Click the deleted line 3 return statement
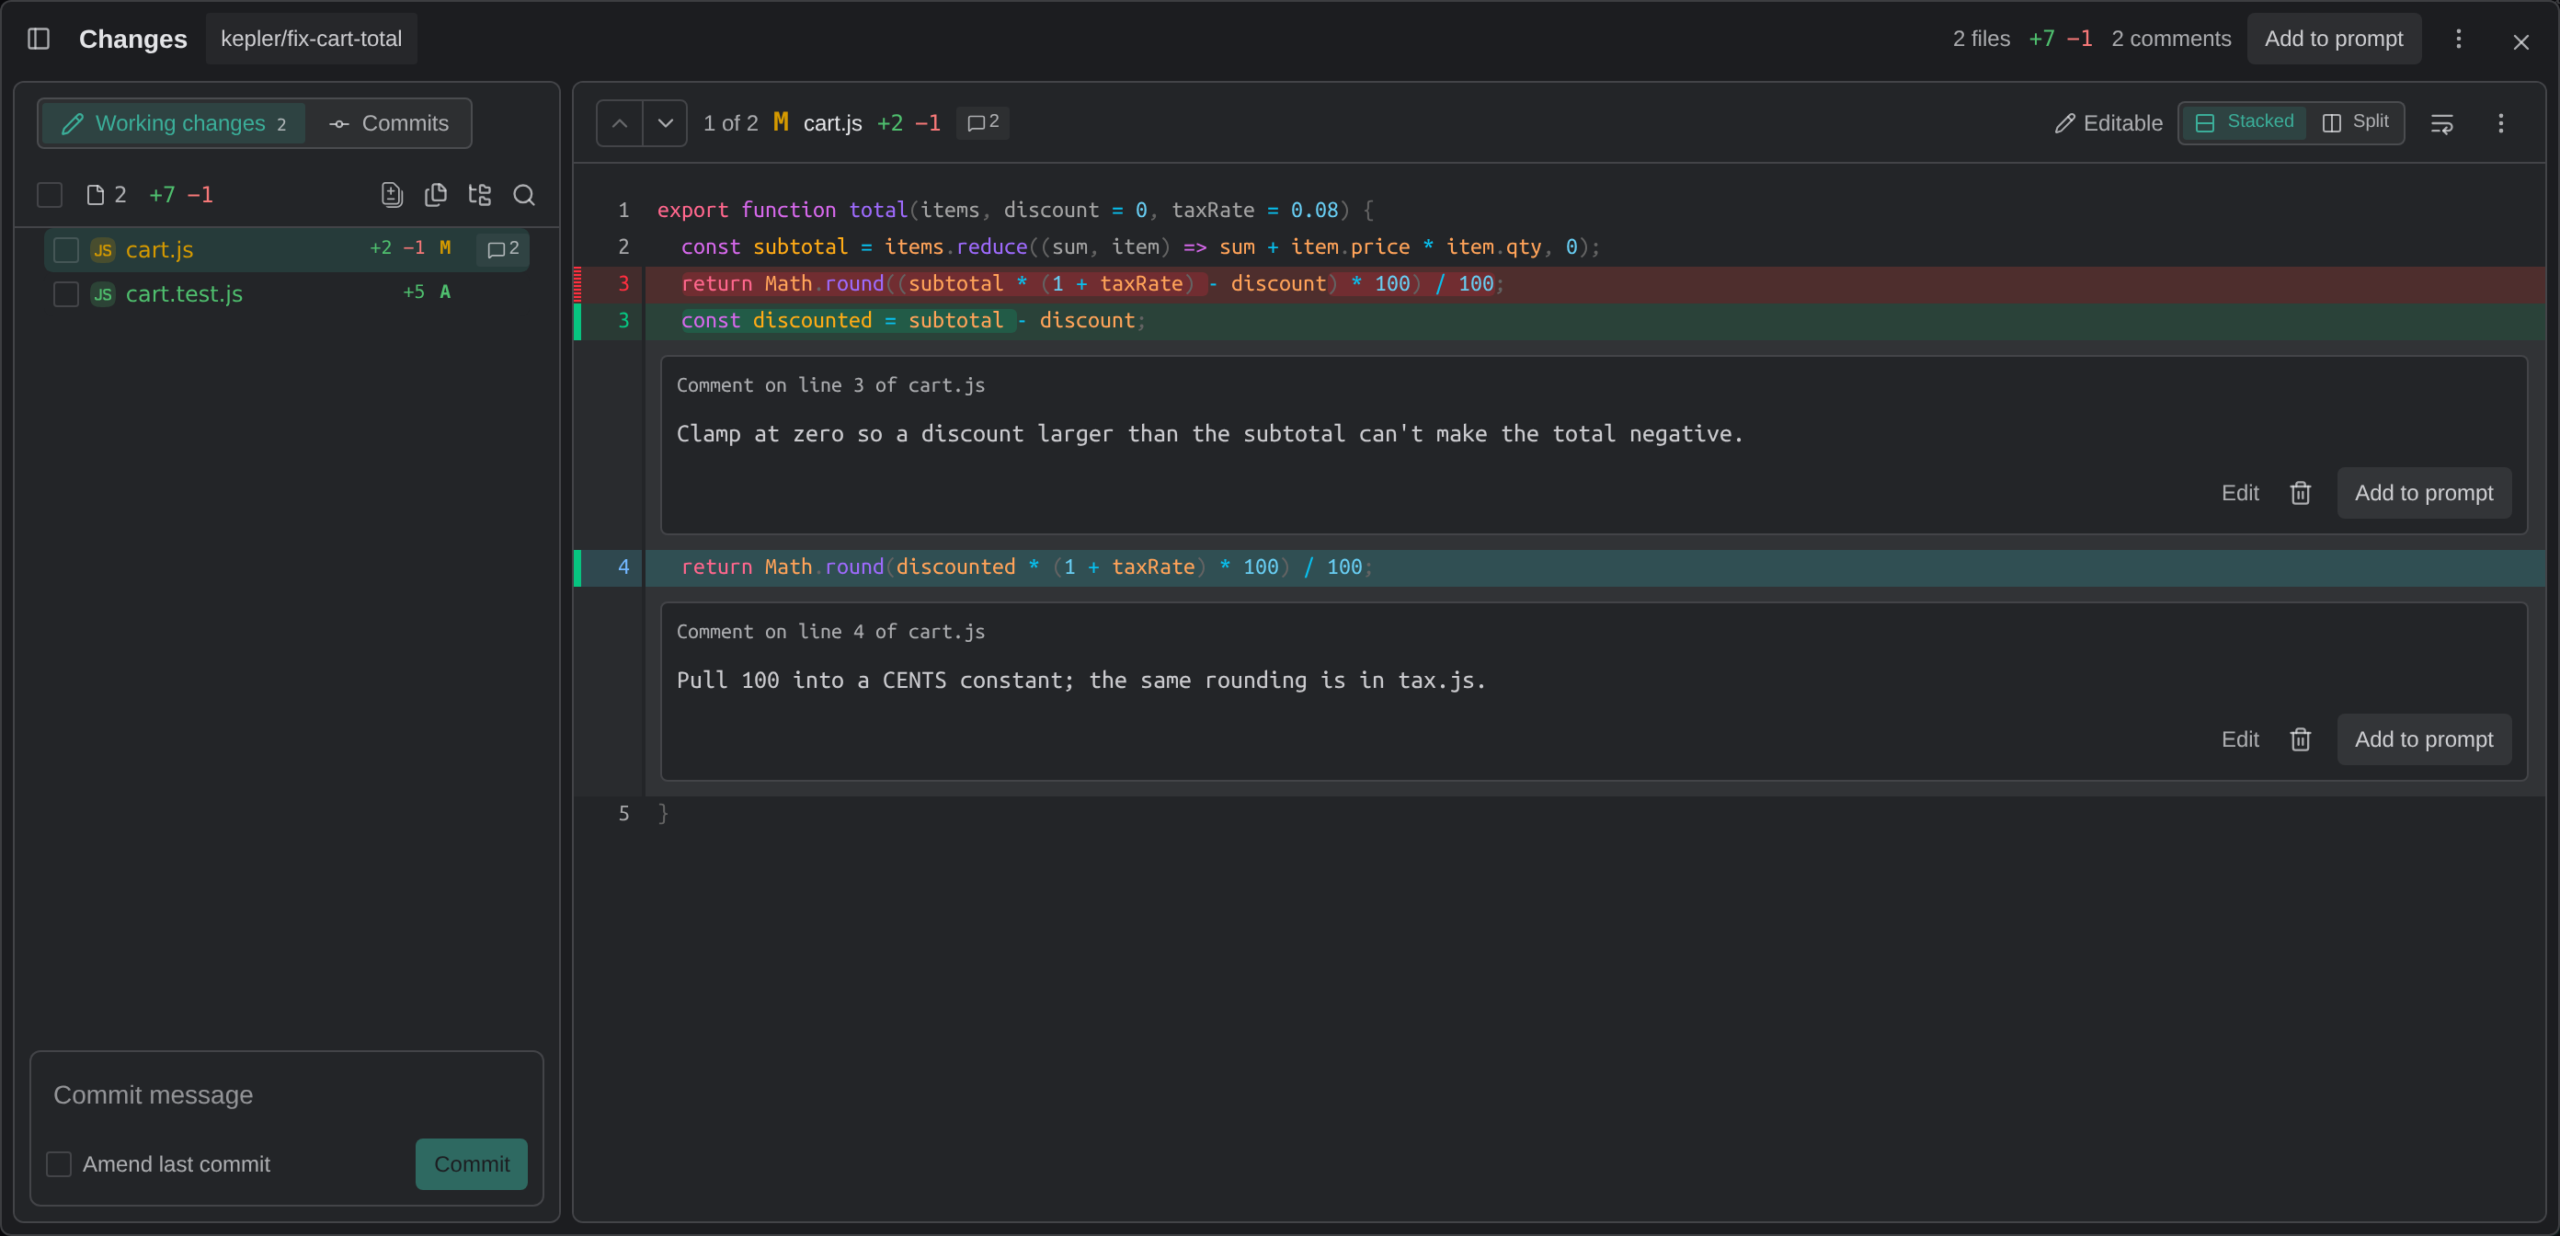Viewport: 2560px width, 1236px height. coord(1092,284)
